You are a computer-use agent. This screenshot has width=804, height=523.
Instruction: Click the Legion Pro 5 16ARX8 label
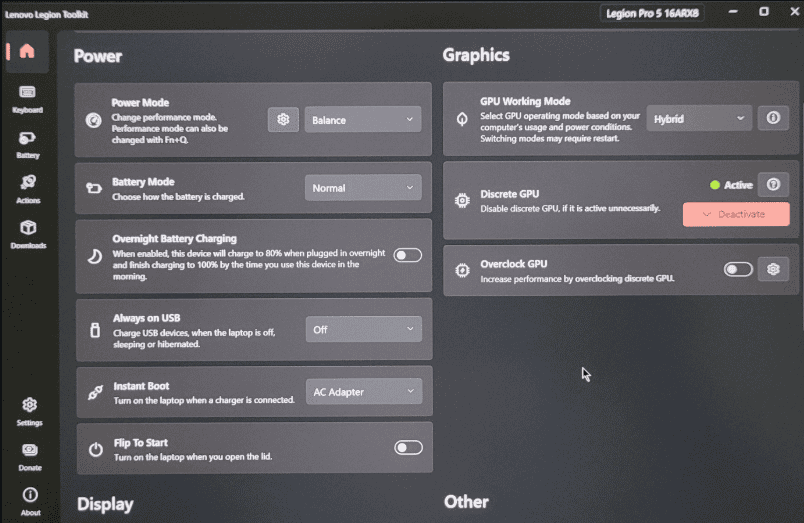(x=652, y=13)
